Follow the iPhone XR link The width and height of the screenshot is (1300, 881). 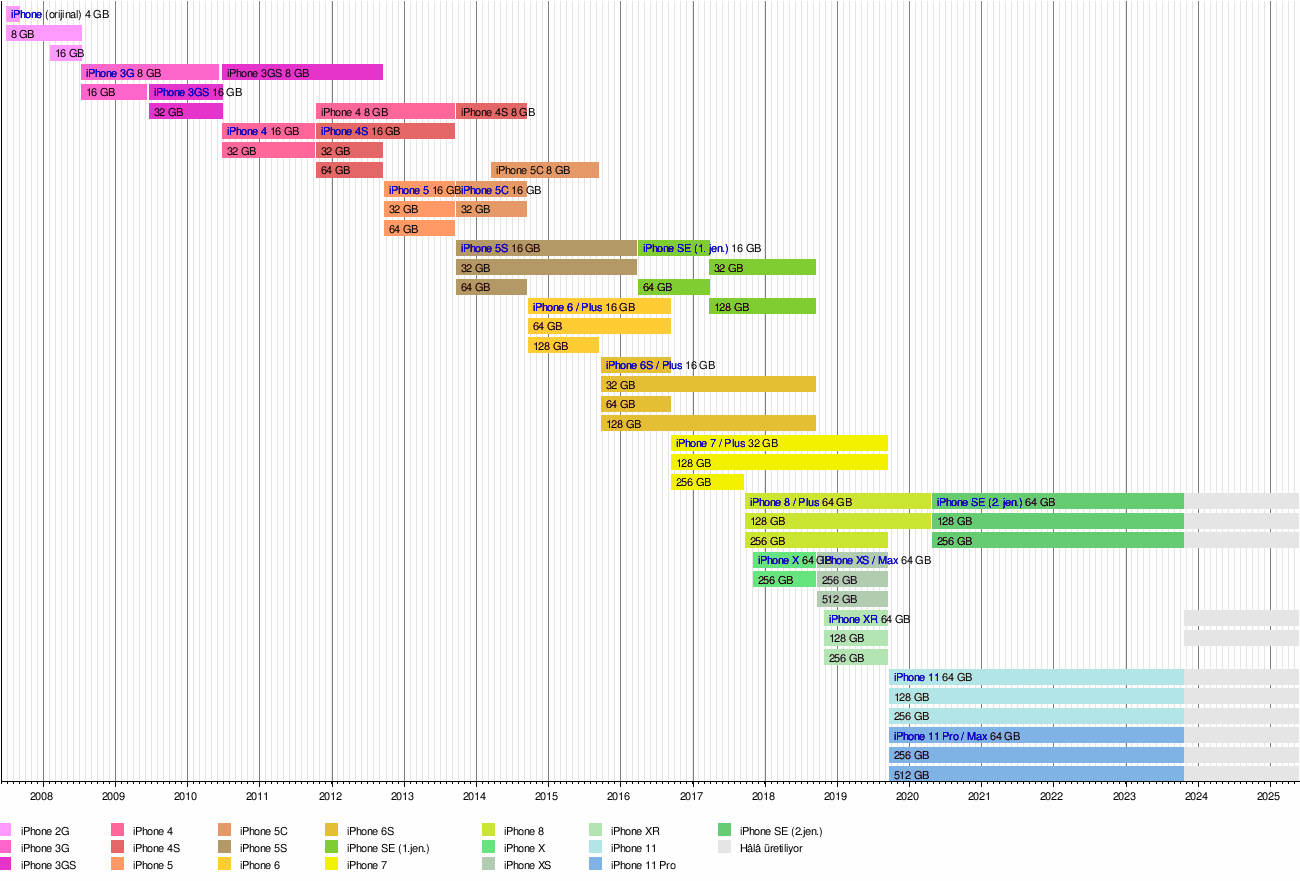click(x=853, y=620)
